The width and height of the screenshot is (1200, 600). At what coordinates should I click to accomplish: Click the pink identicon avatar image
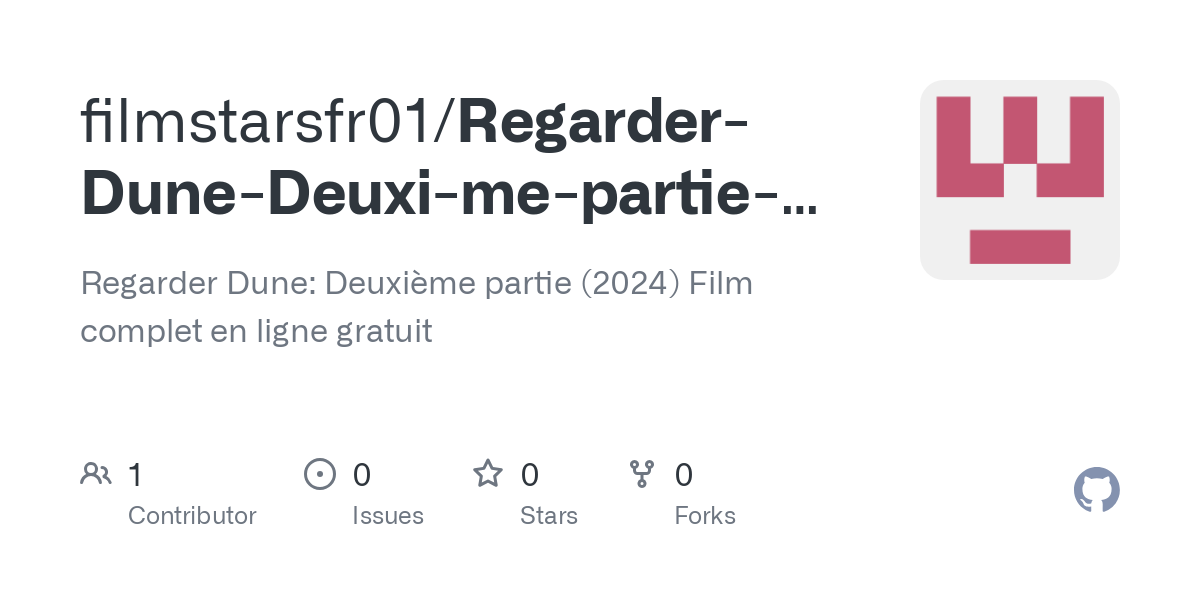[x=1019, y=180]
